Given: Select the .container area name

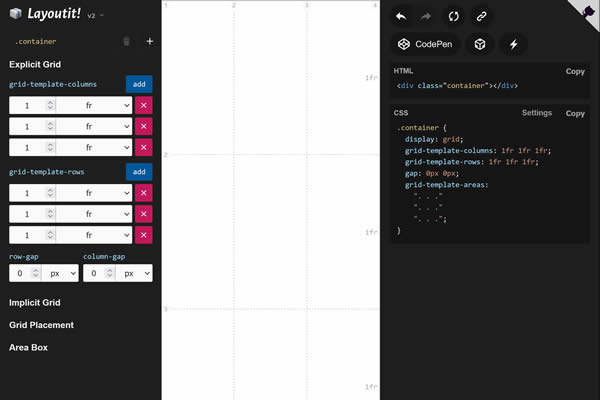Looking at the screenshot, I should coord(36,41).
